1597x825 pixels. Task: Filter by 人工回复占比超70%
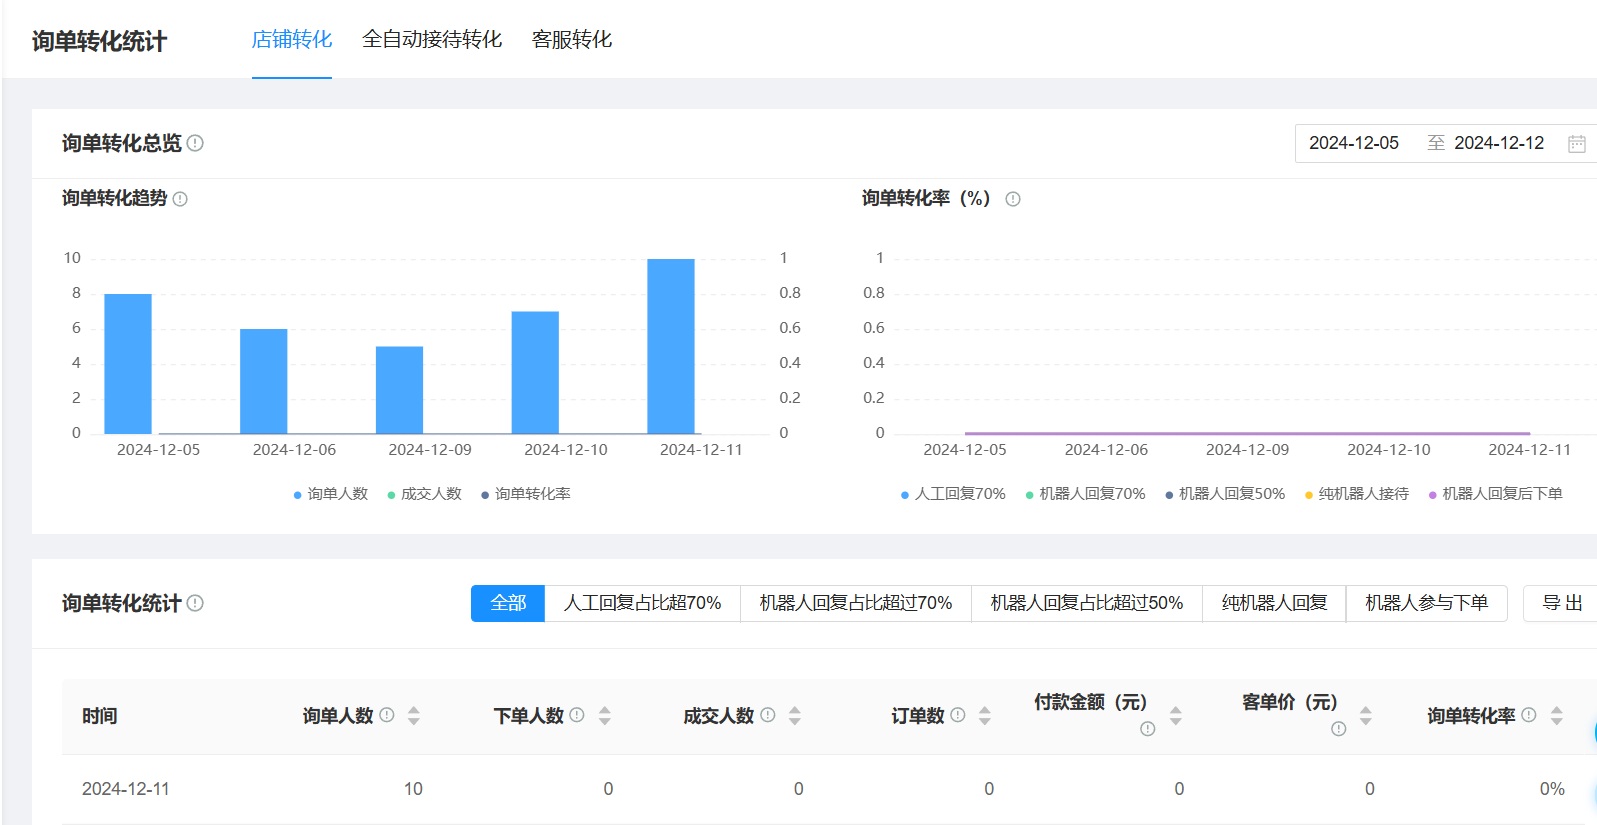click(x=643, y=603)
